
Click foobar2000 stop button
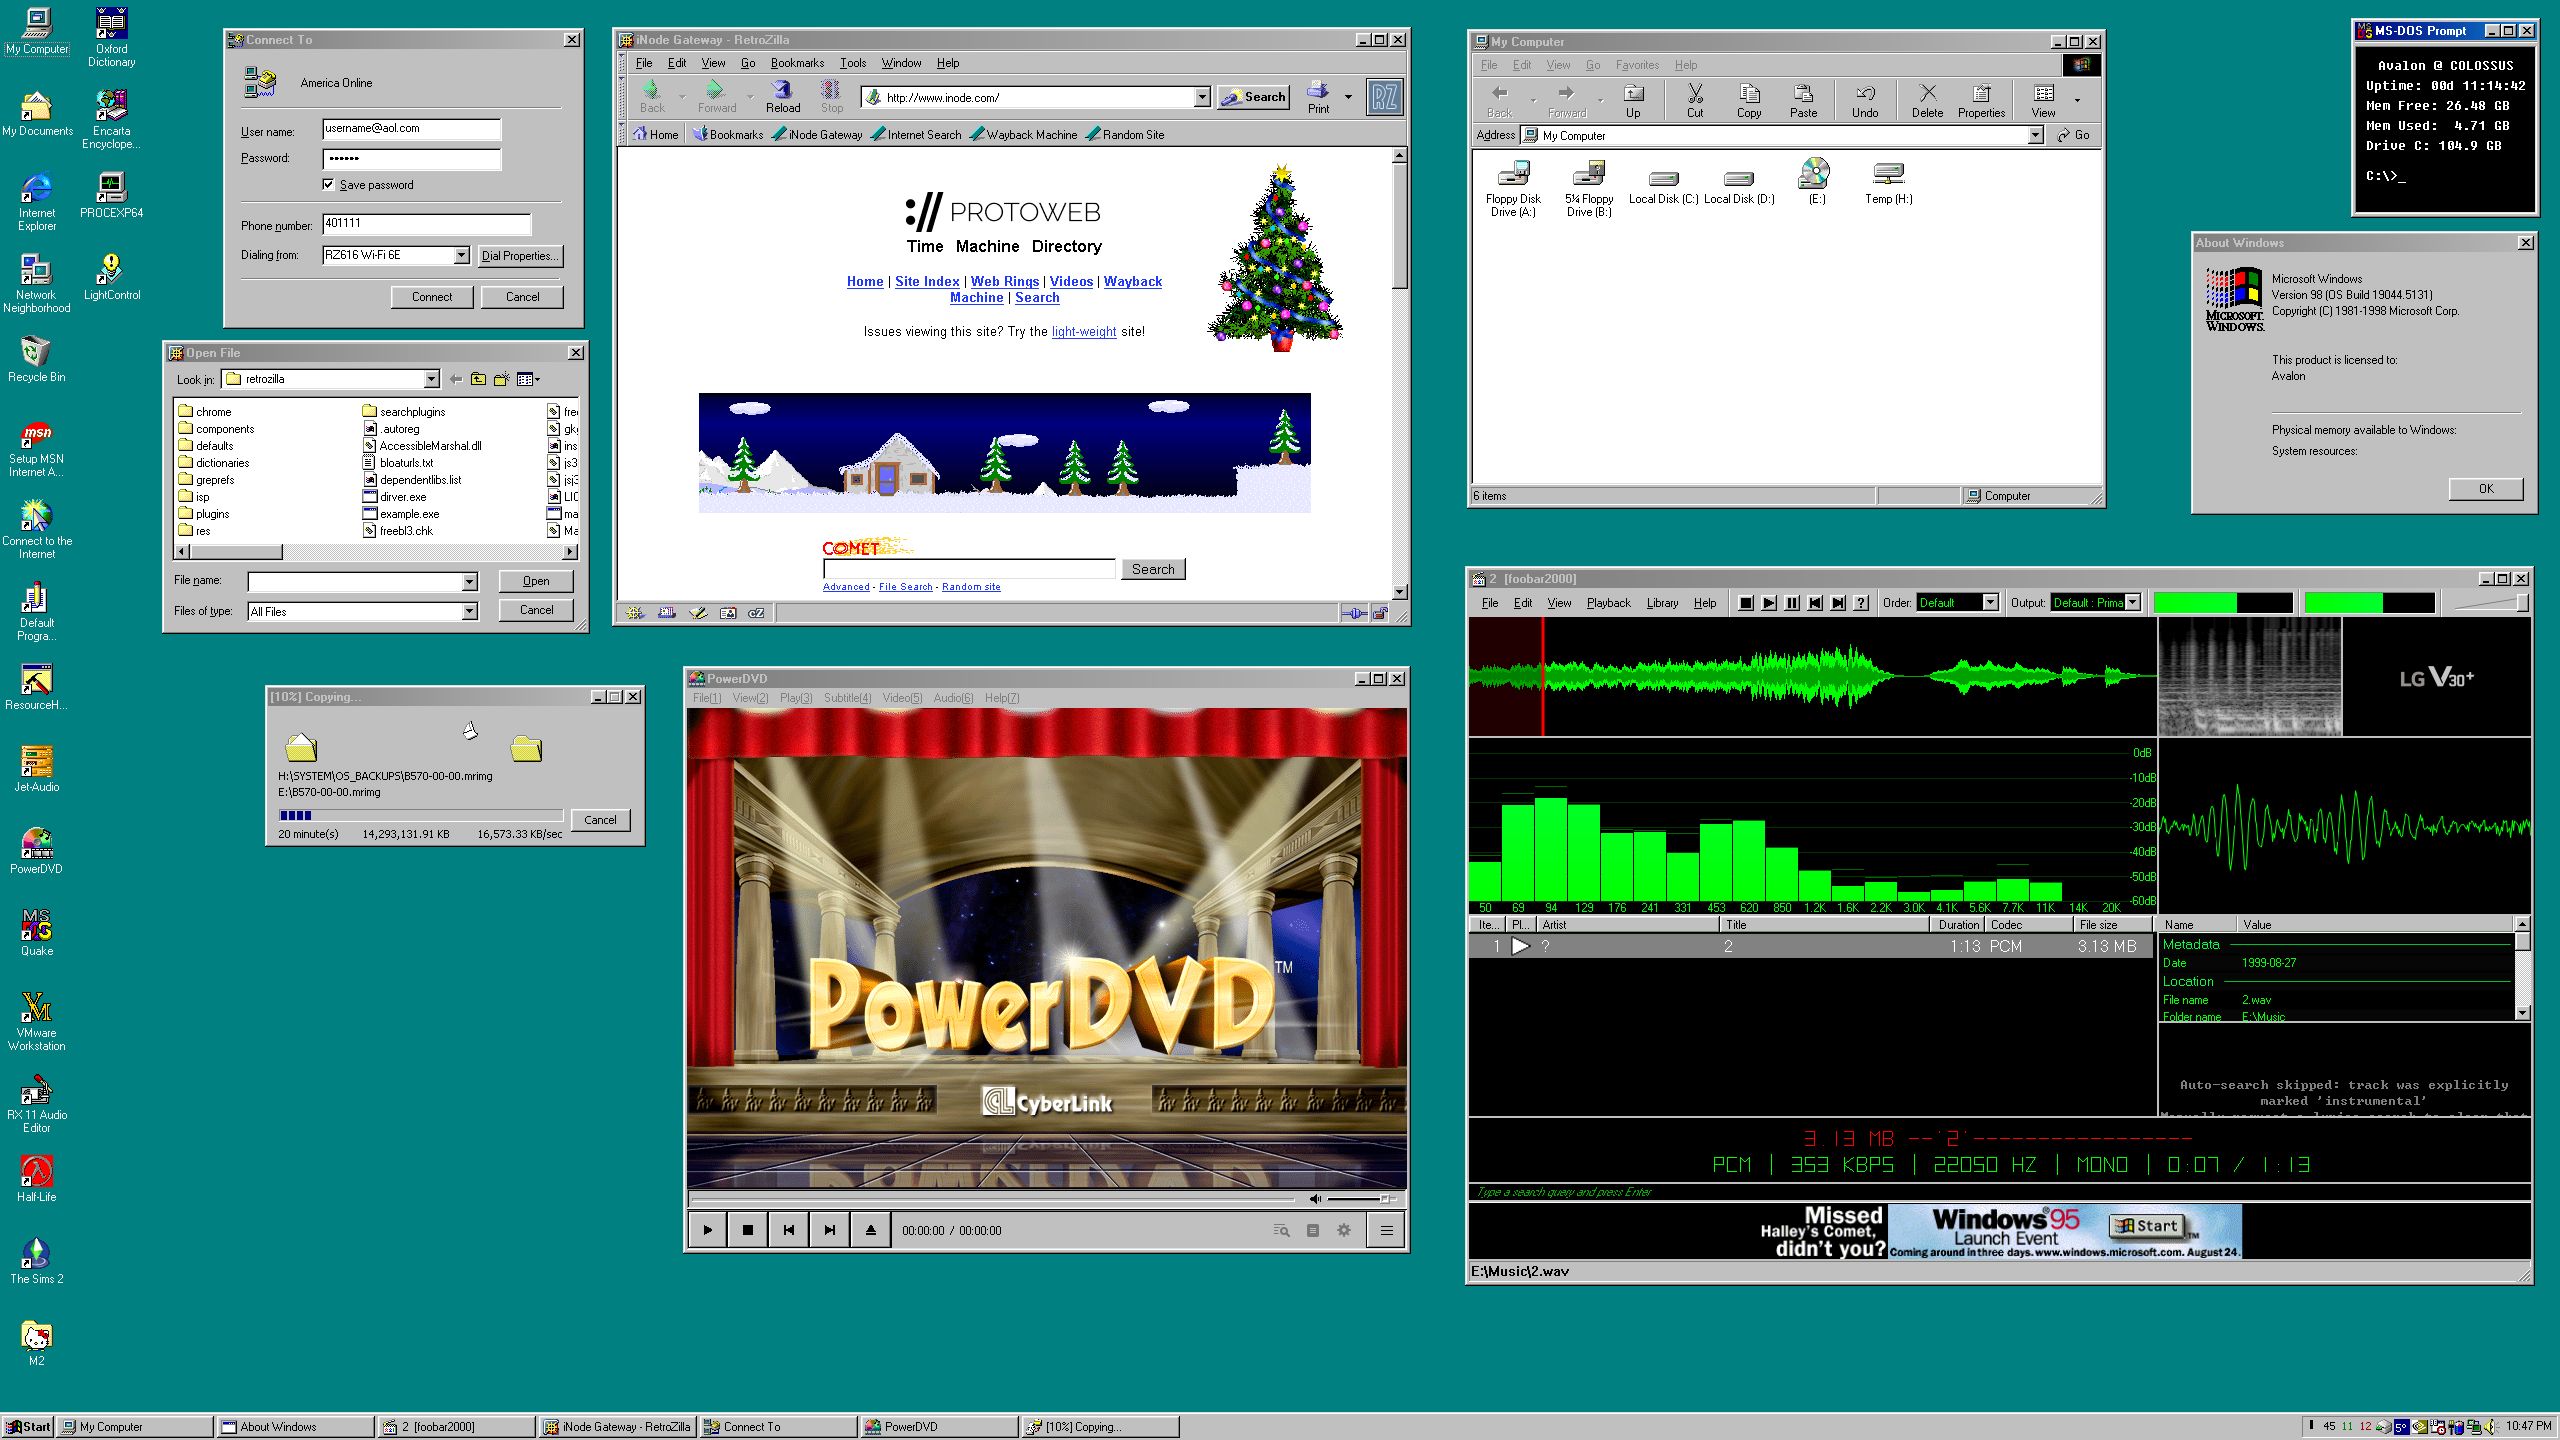[x=1746, y=603]
